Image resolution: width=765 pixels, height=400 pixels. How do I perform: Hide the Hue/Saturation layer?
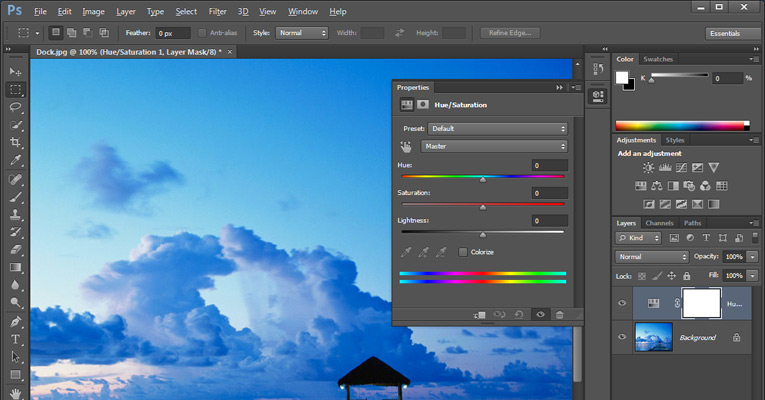622,303
